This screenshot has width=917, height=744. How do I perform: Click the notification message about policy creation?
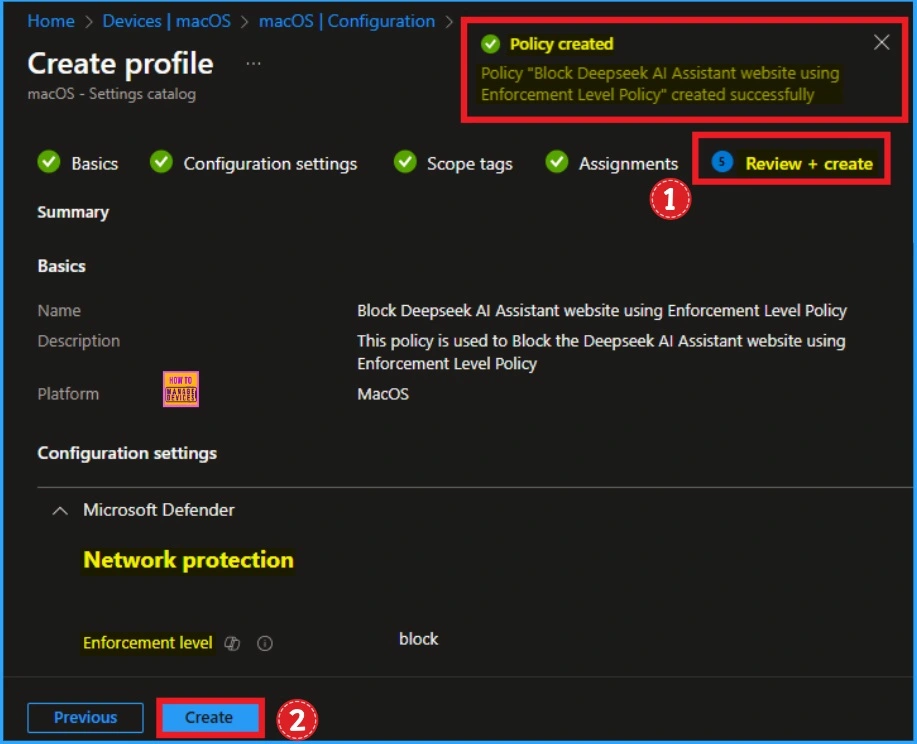coord(660,84)
